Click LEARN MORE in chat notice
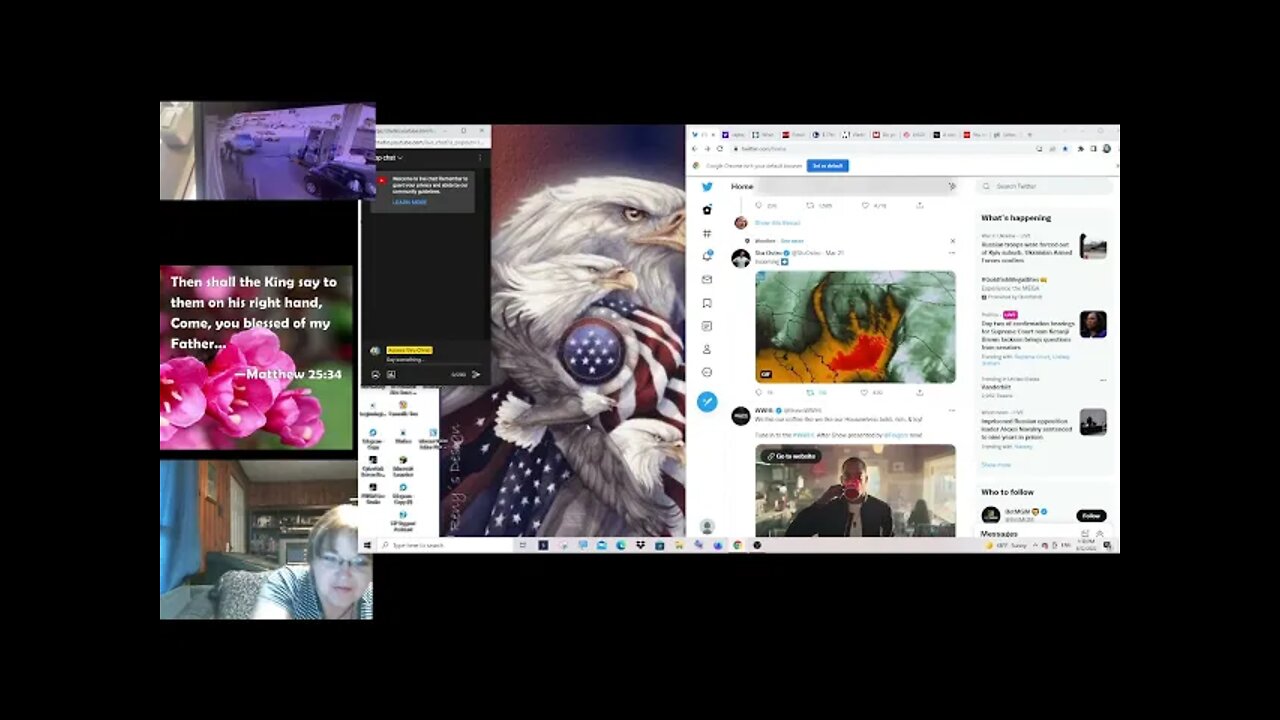This screenshot has width=1280, height=720. [x=409, y=202]
